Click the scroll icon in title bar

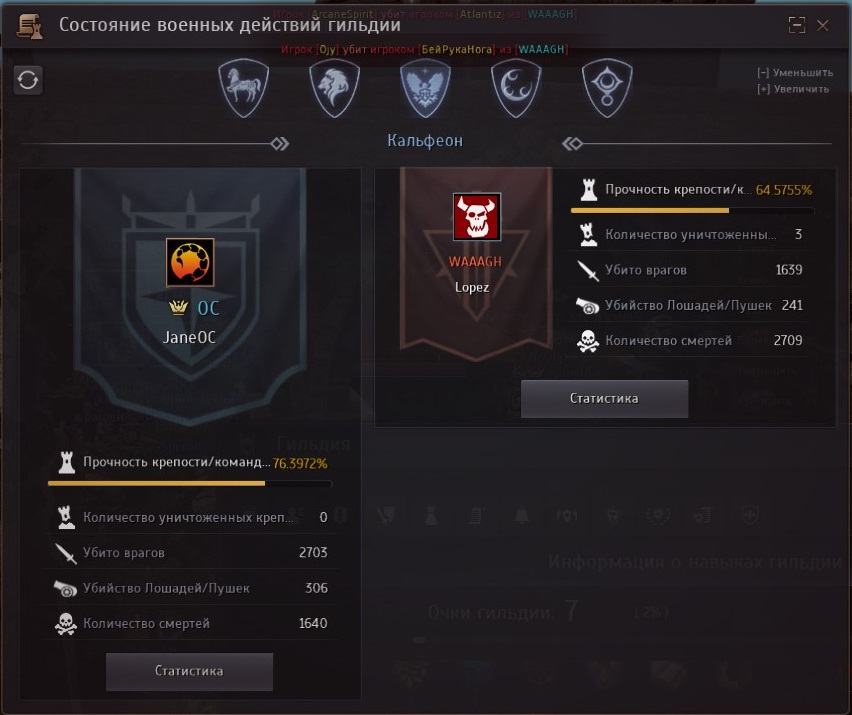[x=29, y=26]
